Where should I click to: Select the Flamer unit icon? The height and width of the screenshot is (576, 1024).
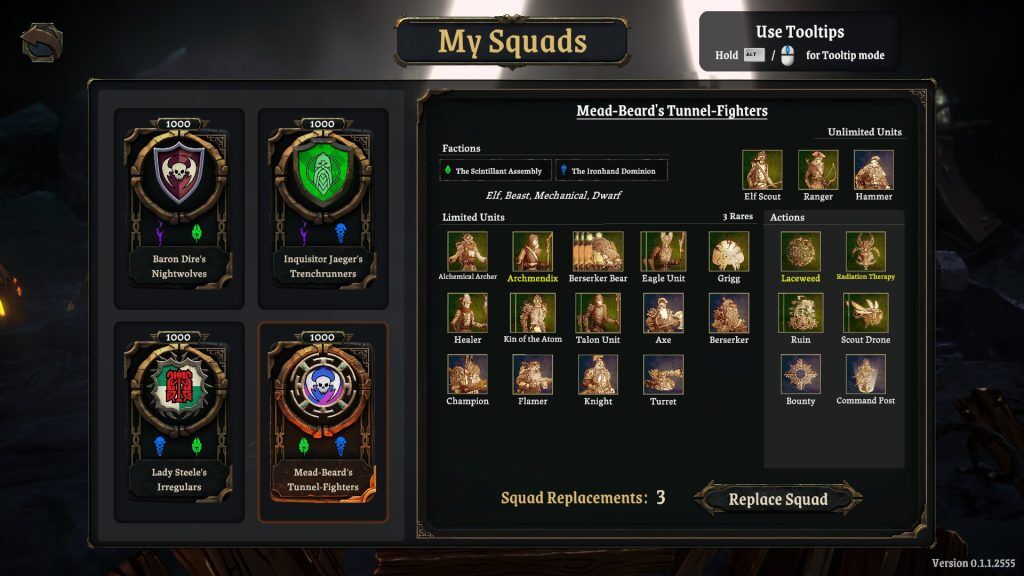532,374
